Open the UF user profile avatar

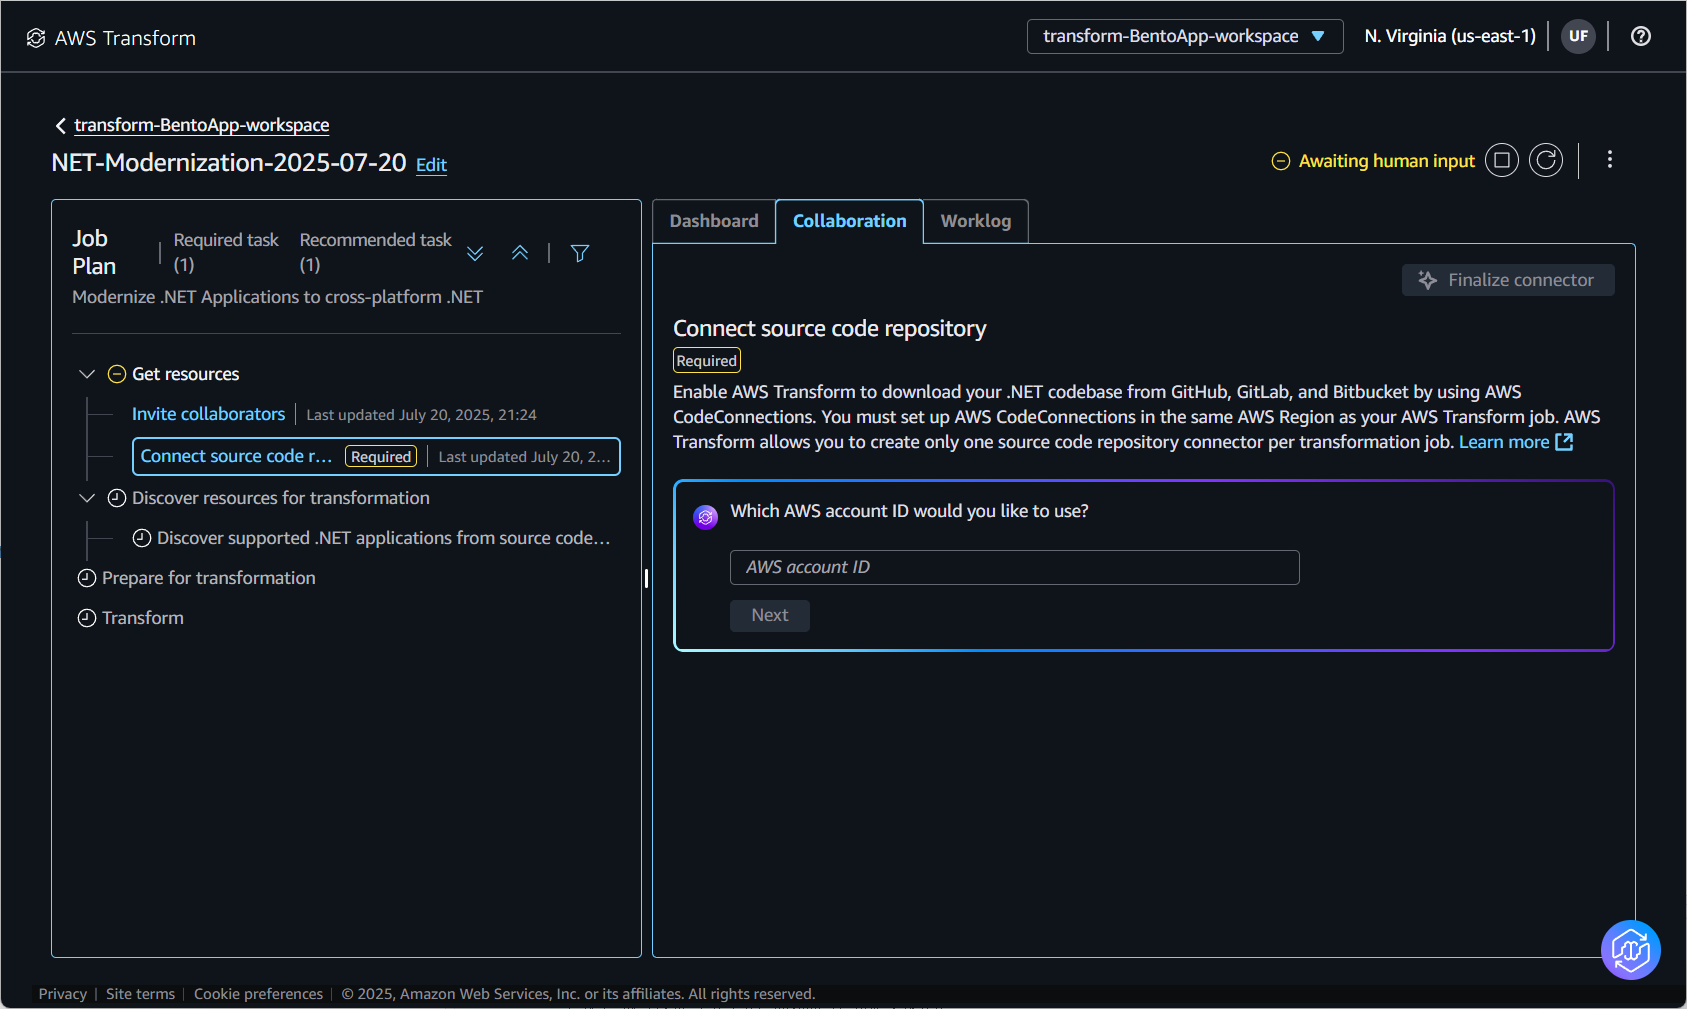point(1578,36)
